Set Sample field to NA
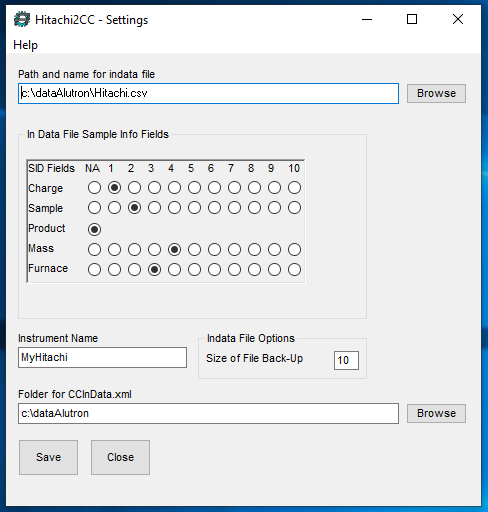Image resolution: width=488 pixels, height=512 pixels. [x=94, y=208]
